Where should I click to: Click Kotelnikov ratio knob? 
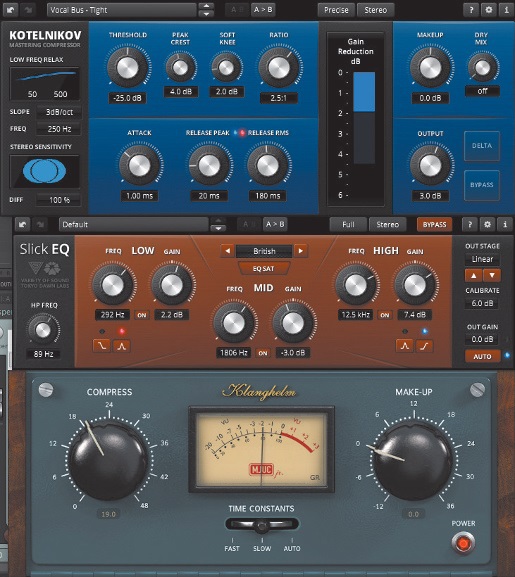279,67
